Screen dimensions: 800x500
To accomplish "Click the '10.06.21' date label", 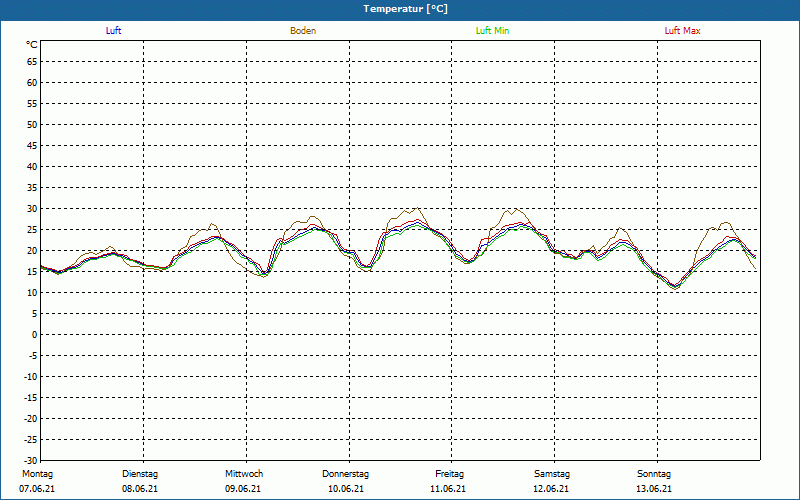I will coord(346,489).
